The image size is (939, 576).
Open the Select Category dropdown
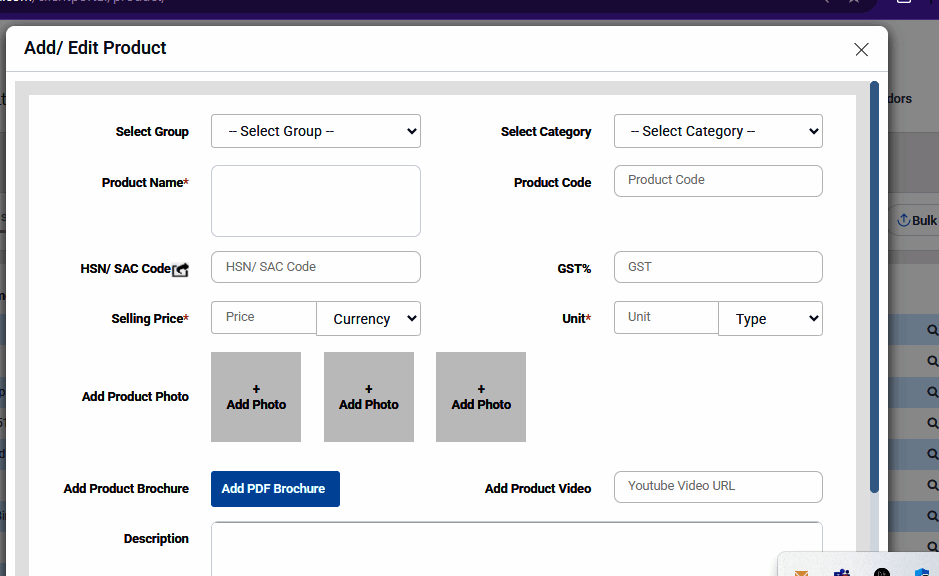[x=718, y=131]
